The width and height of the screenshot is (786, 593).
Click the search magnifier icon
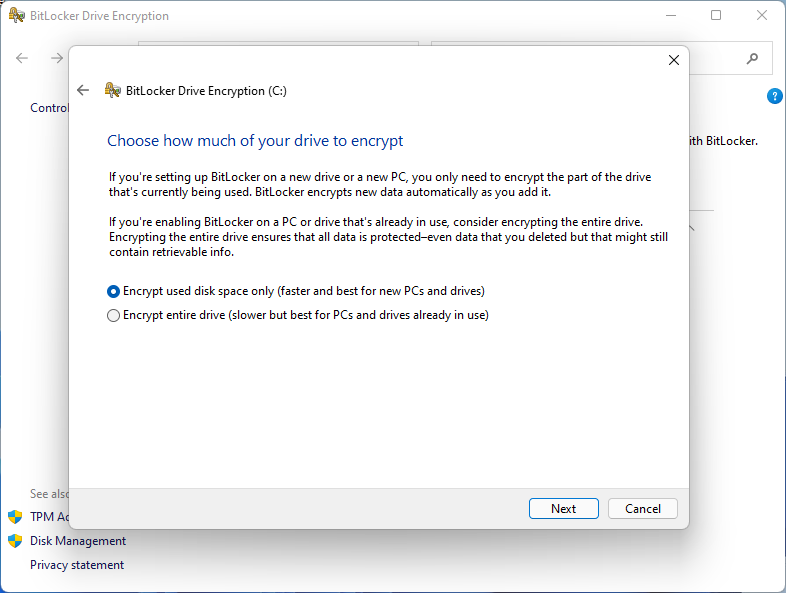pos(753,59)
